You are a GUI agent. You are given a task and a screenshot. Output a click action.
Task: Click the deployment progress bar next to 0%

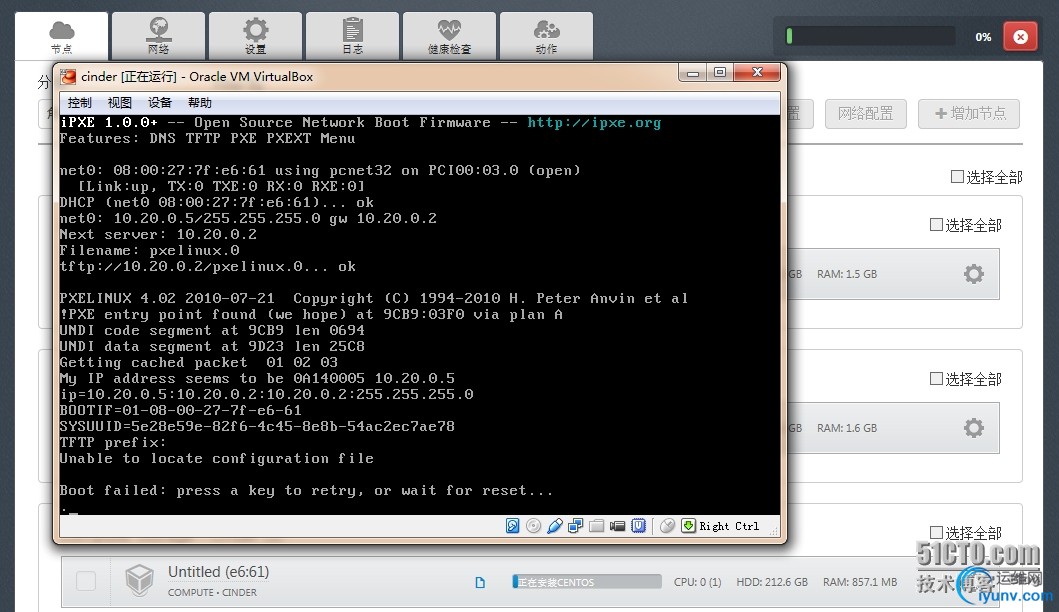point(871,36)
